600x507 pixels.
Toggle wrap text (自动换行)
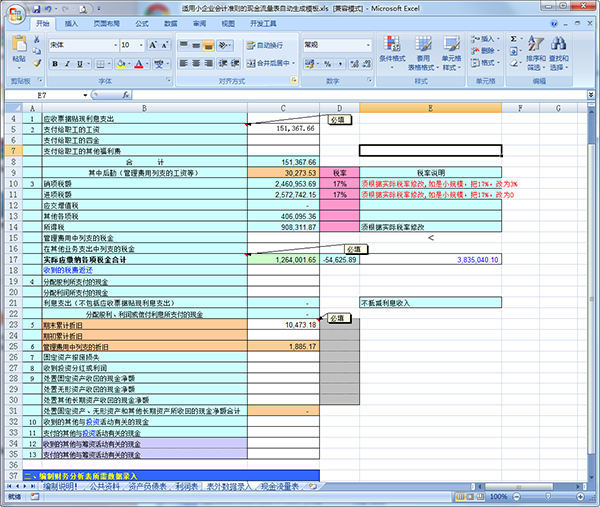(x=265, y=46)
